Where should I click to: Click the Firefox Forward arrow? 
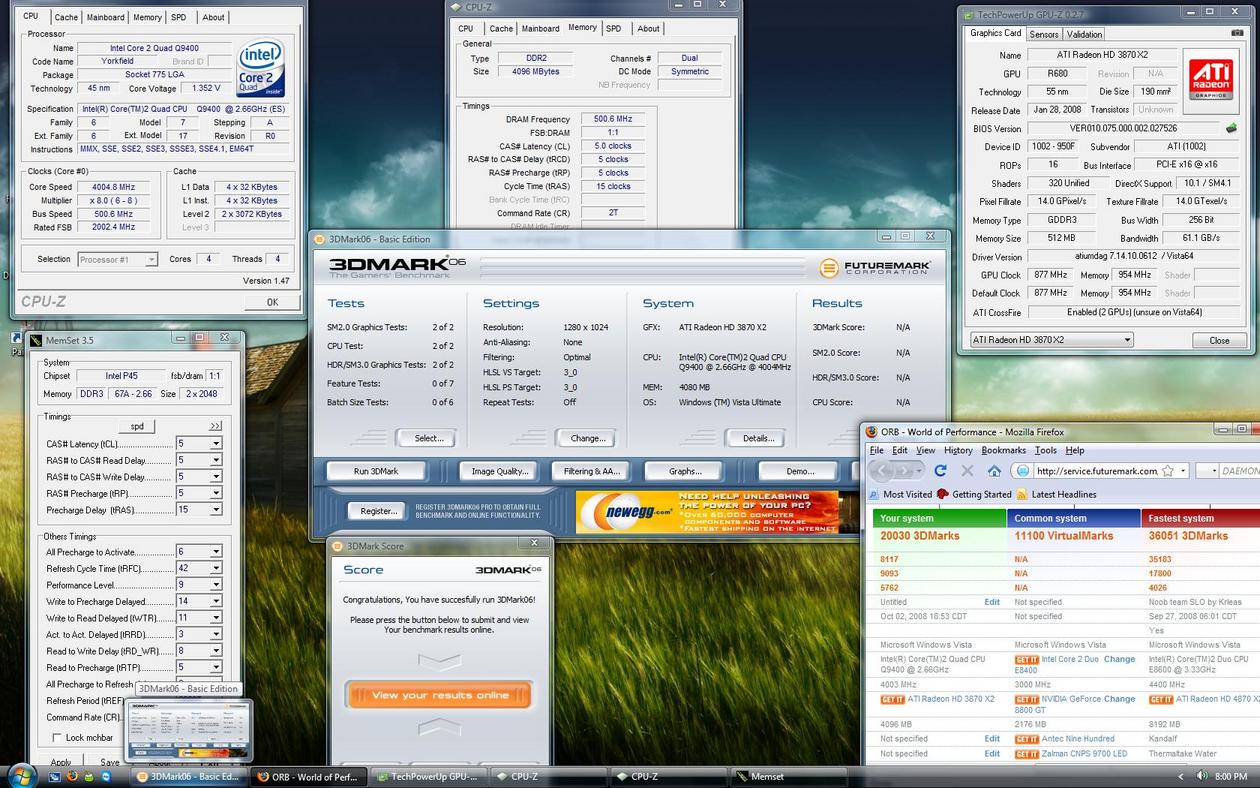click(x=906, y=470)
